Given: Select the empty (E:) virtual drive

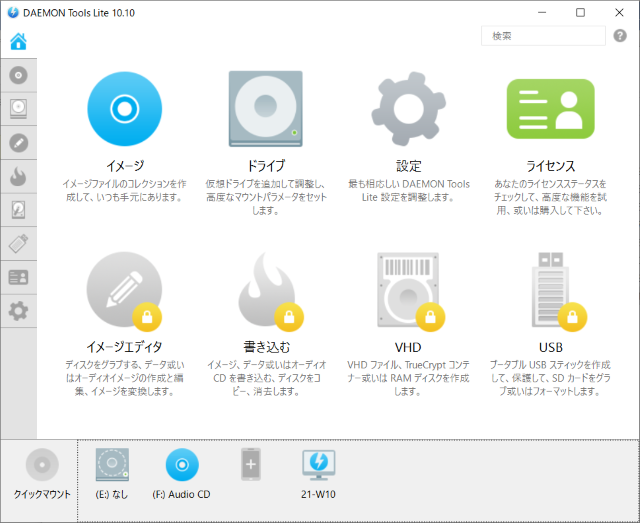Looking at the screenshot, I should pyautogui.click(x=112, y=465).
